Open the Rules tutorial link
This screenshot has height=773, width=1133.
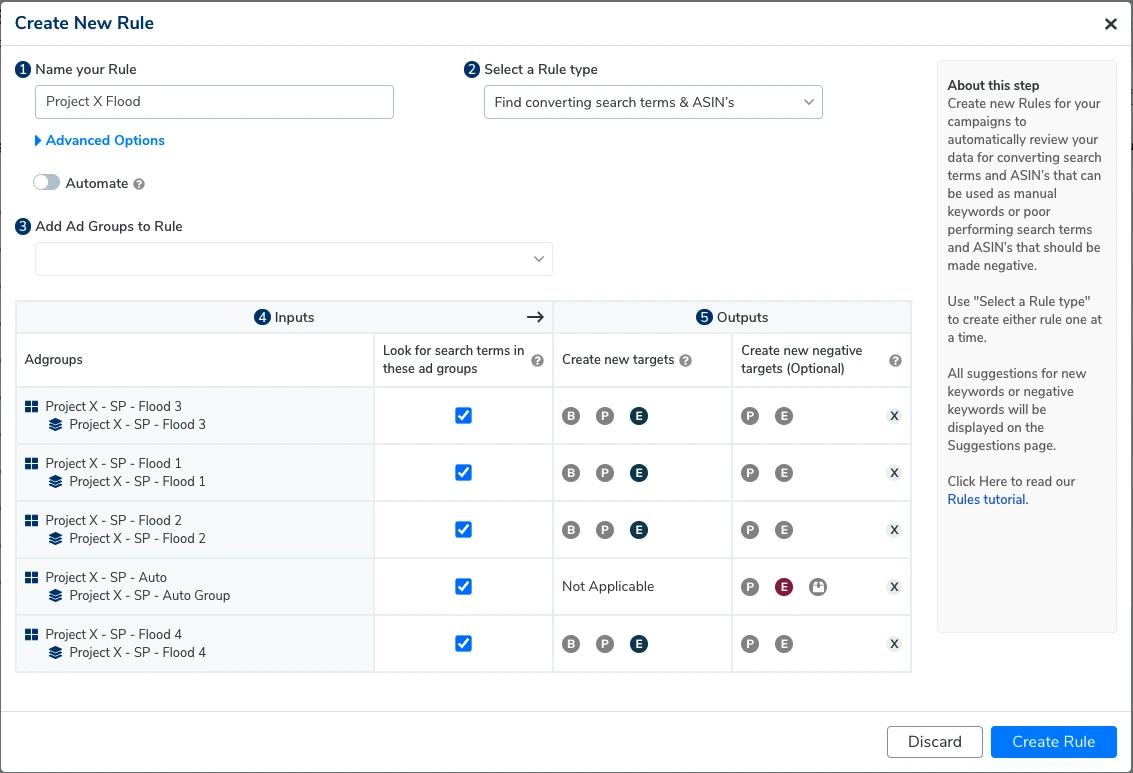pos(986,500)
